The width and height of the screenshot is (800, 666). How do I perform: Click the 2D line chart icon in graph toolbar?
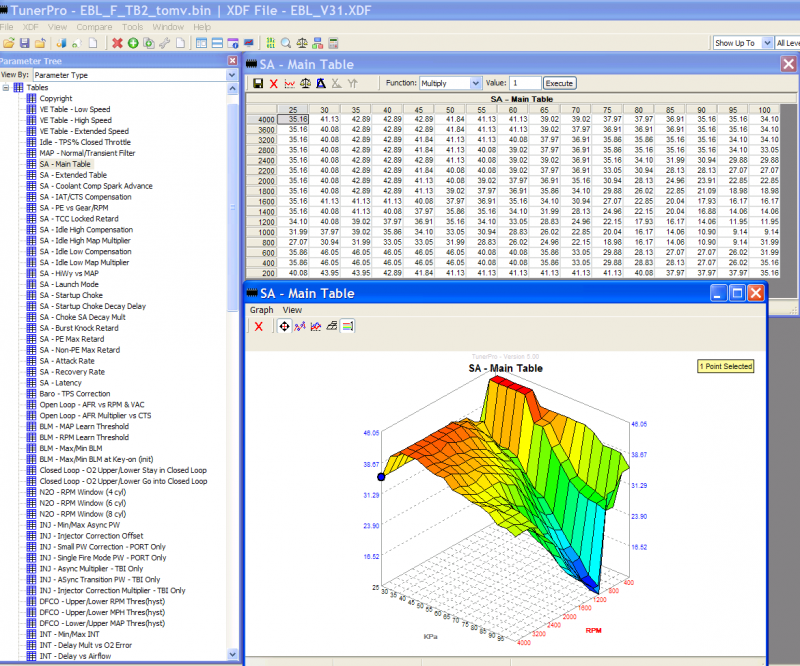coord(316,326)
